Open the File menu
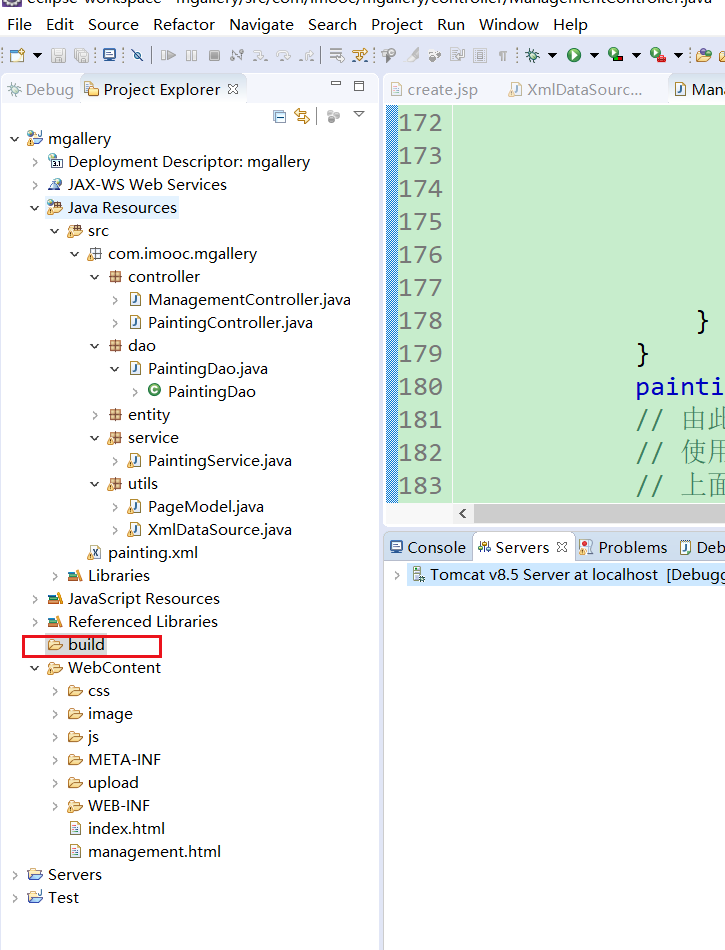Screen dimensions: 725x950 pyautogui.click(x=19, y=25)
